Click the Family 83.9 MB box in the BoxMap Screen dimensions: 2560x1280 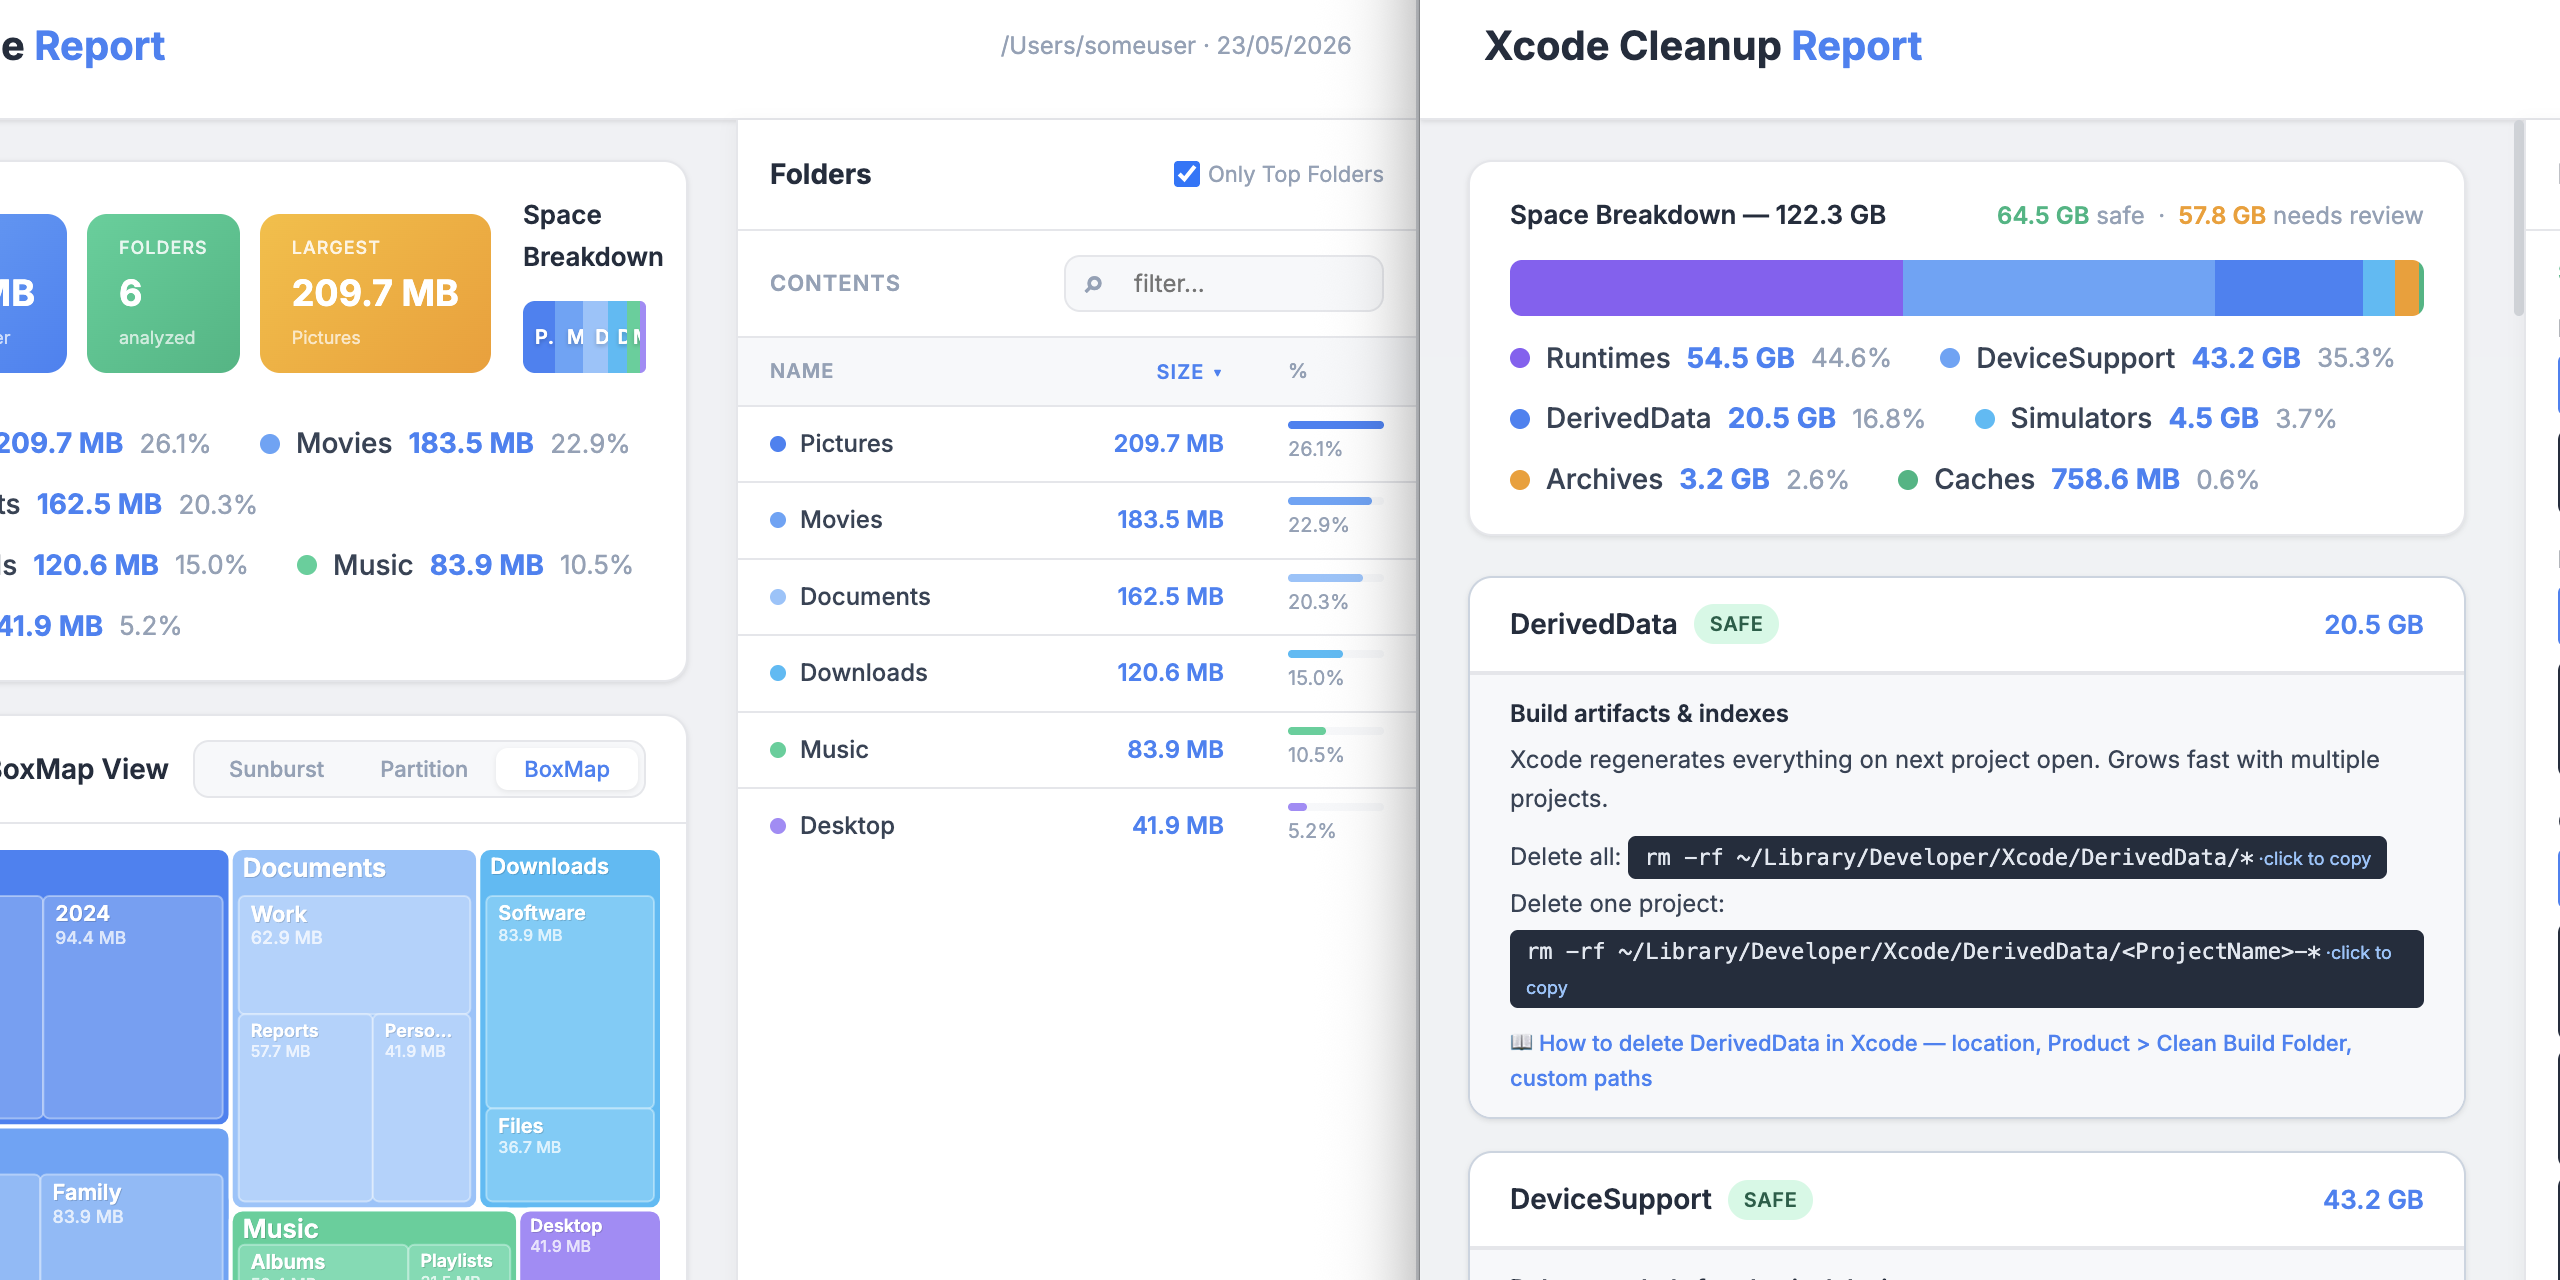coord(131,1227)
